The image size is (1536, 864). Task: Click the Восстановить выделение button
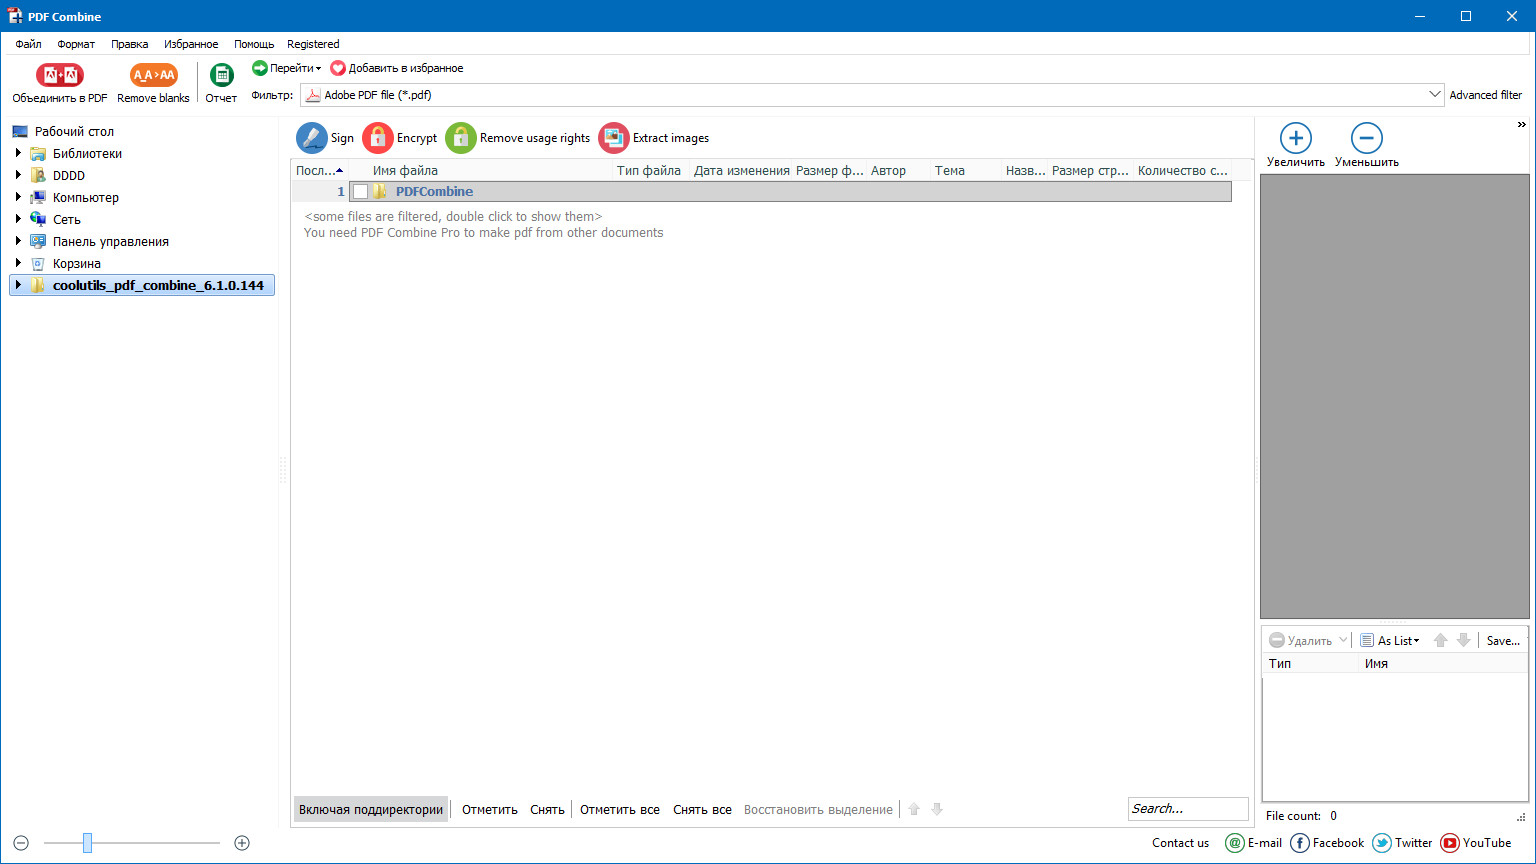818,809
